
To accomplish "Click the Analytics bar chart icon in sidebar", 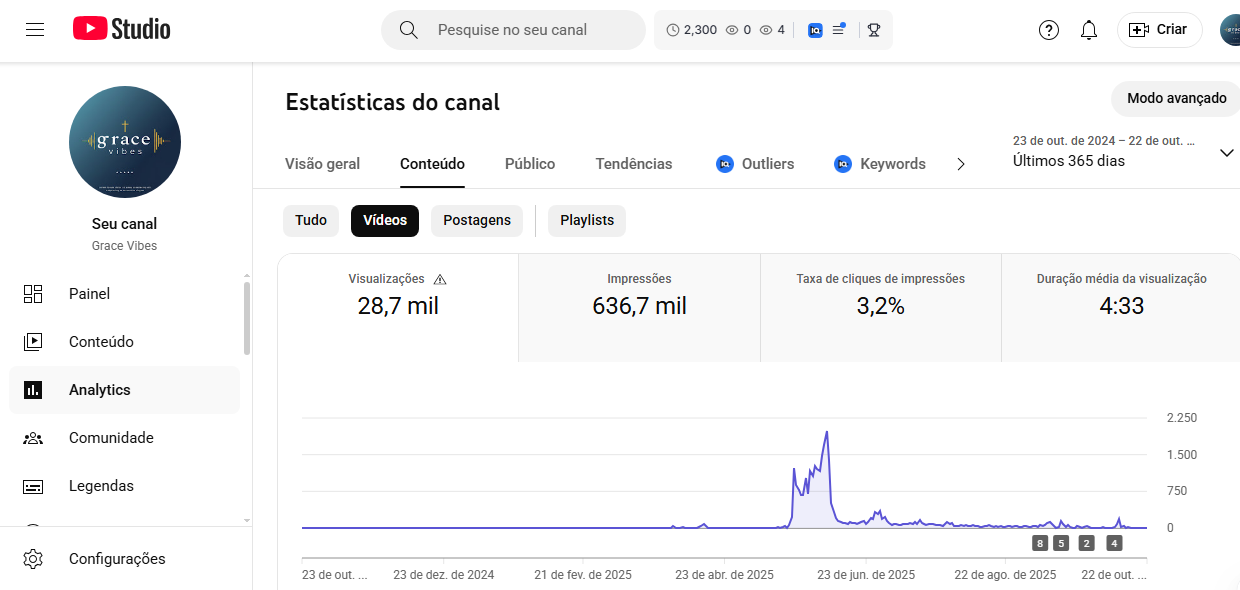I will pyautogui.click(x=33, y=390).
